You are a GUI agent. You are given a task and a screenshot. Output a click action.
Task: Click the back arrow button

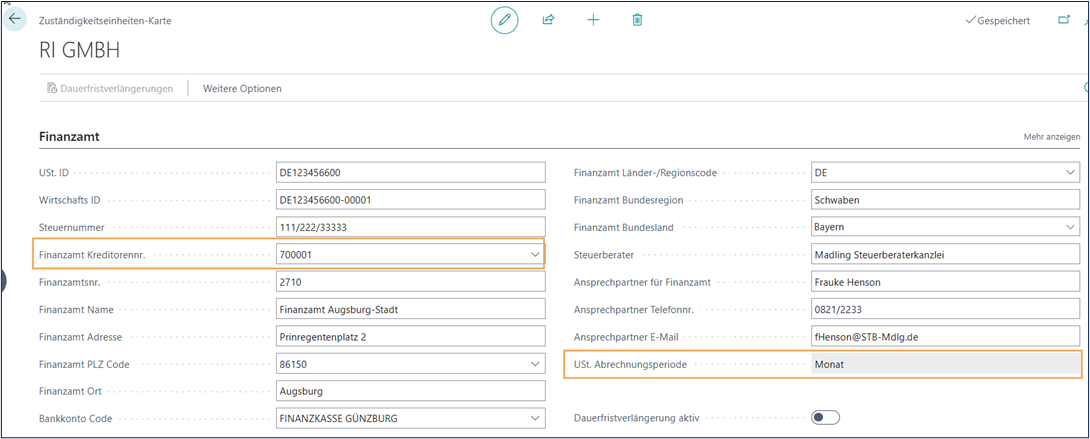[15, 19]
